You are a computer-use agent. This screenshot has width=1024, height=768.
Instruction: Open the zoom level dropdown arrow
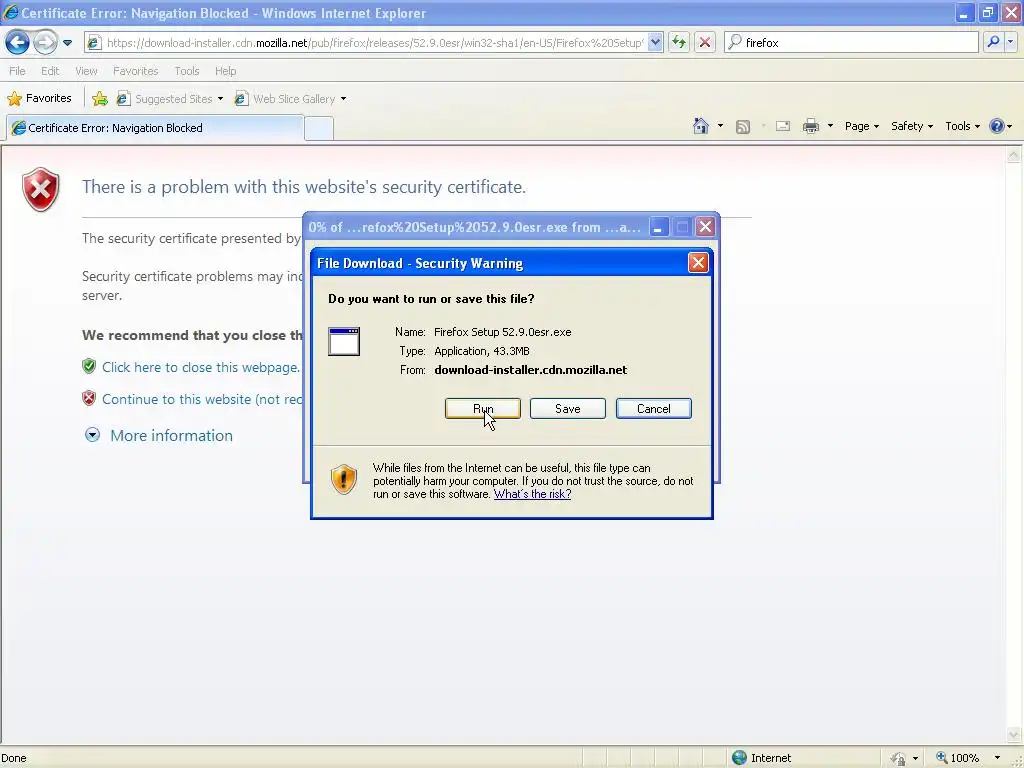(x=997, y=758)
